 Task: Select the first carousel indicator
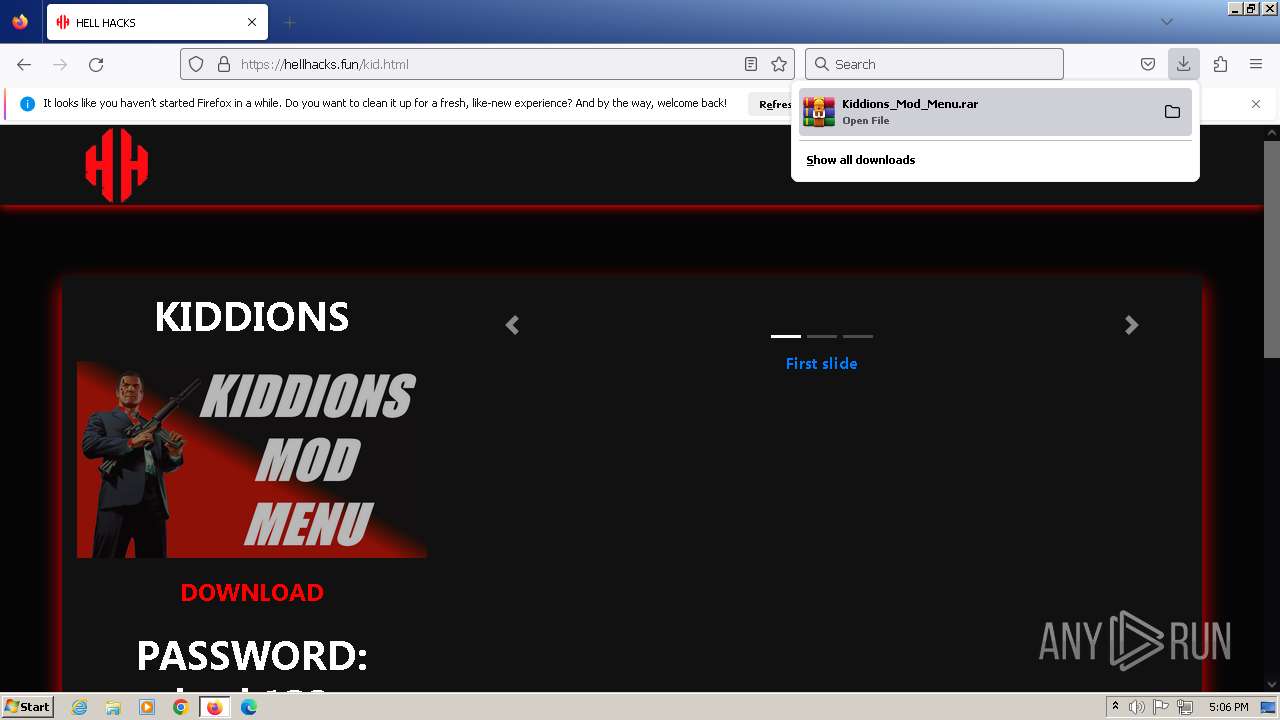(x=786, y=336)
